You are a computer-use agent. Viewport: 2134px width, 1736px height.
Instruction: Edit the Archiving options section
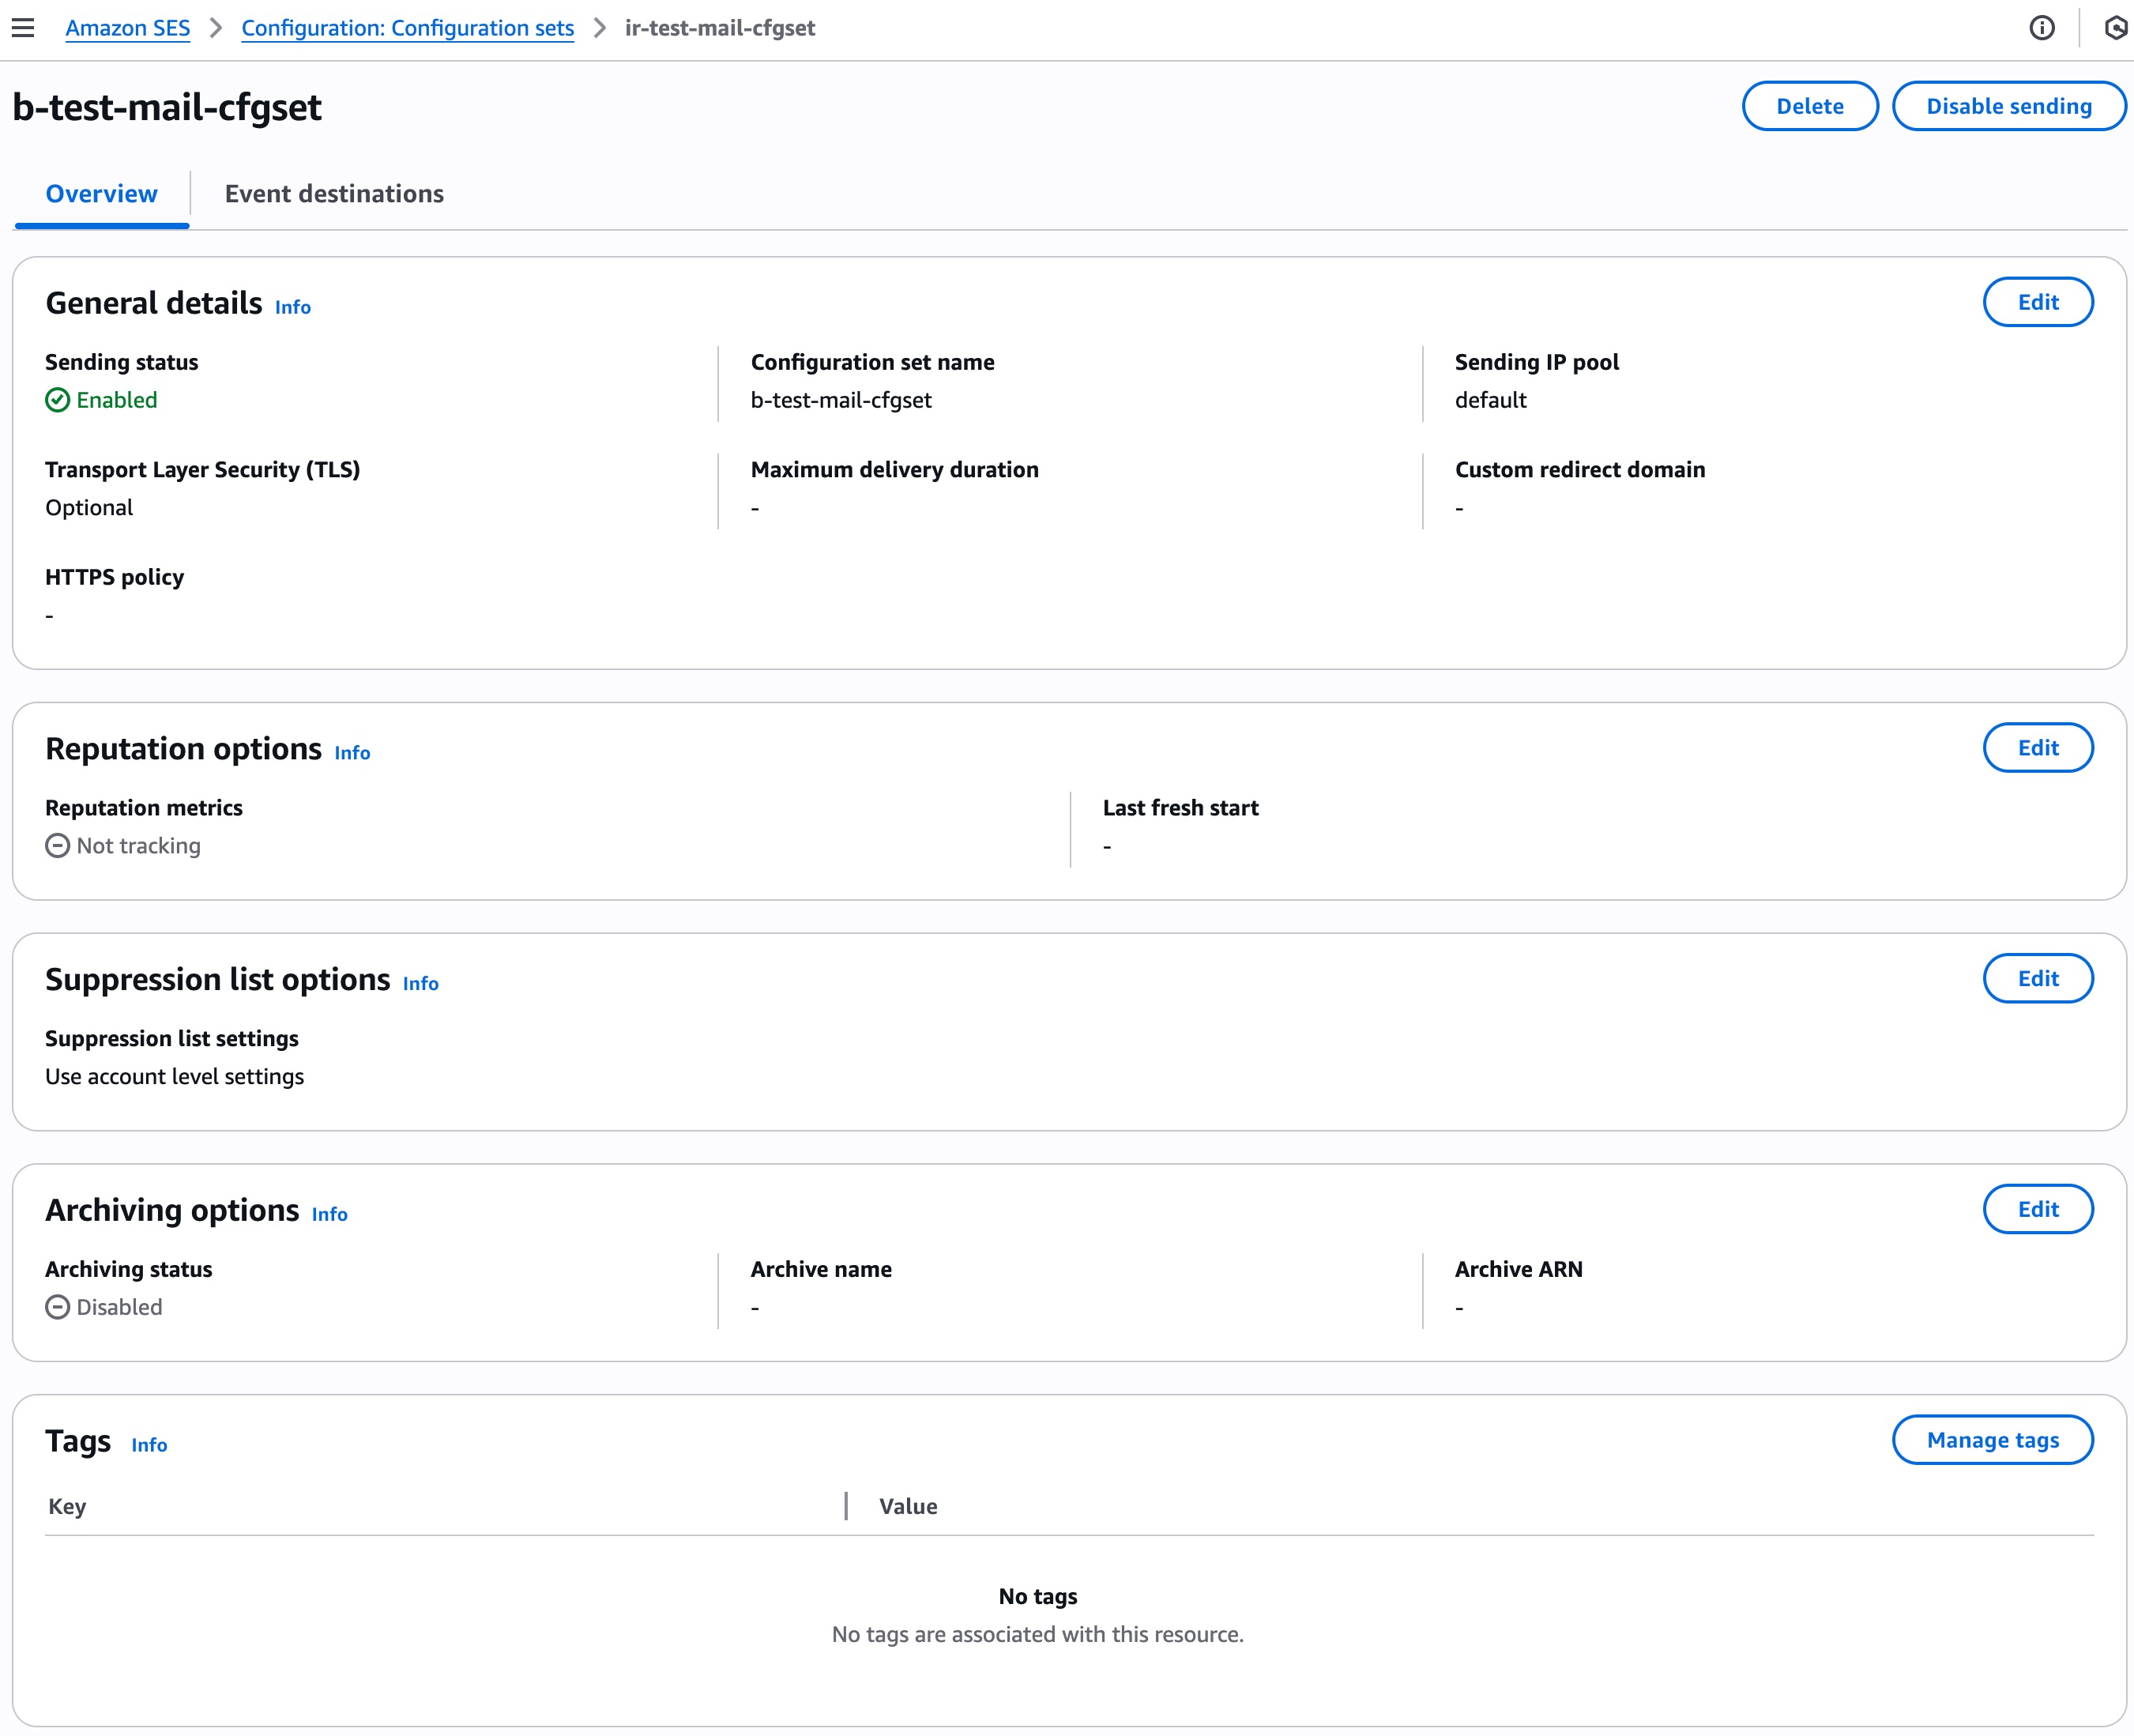(2037, 1210)
